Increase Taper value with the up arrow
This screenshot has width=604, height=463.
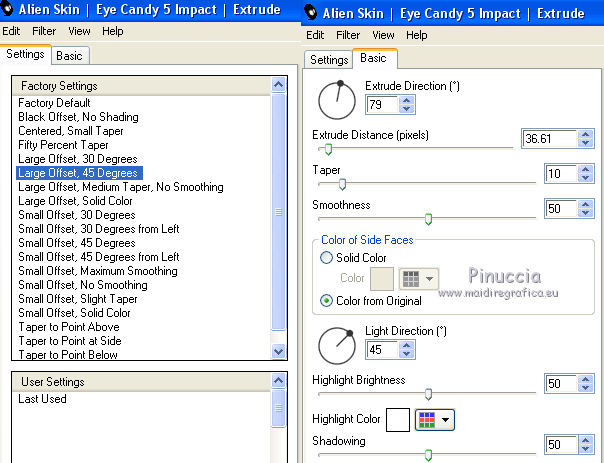[x=586, y=169]
